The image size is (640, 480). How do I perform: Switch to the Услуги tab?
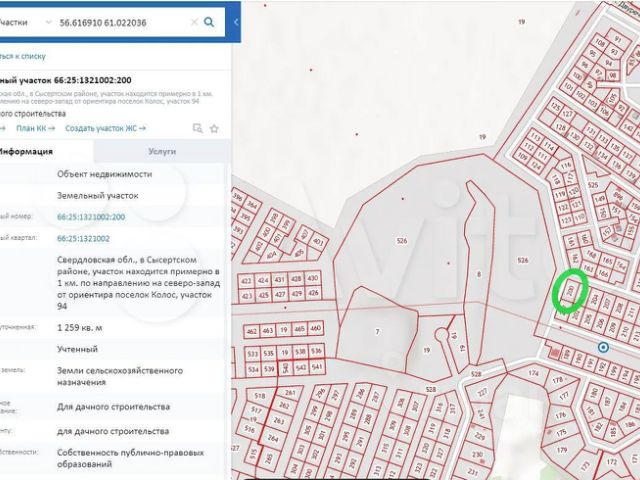tap(161, 151)
